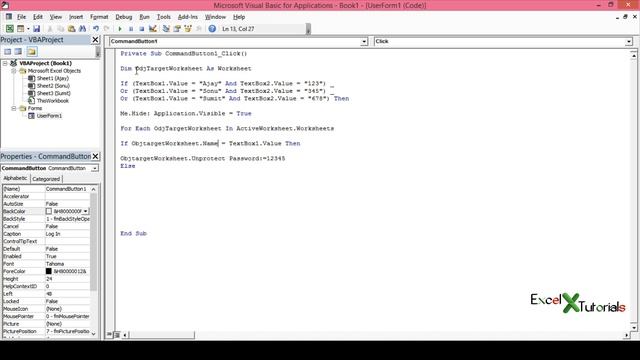Screen dimensions: 640x360
Task: Click the (Name) property value CommandButton1
Action: (x=67, y=189)
